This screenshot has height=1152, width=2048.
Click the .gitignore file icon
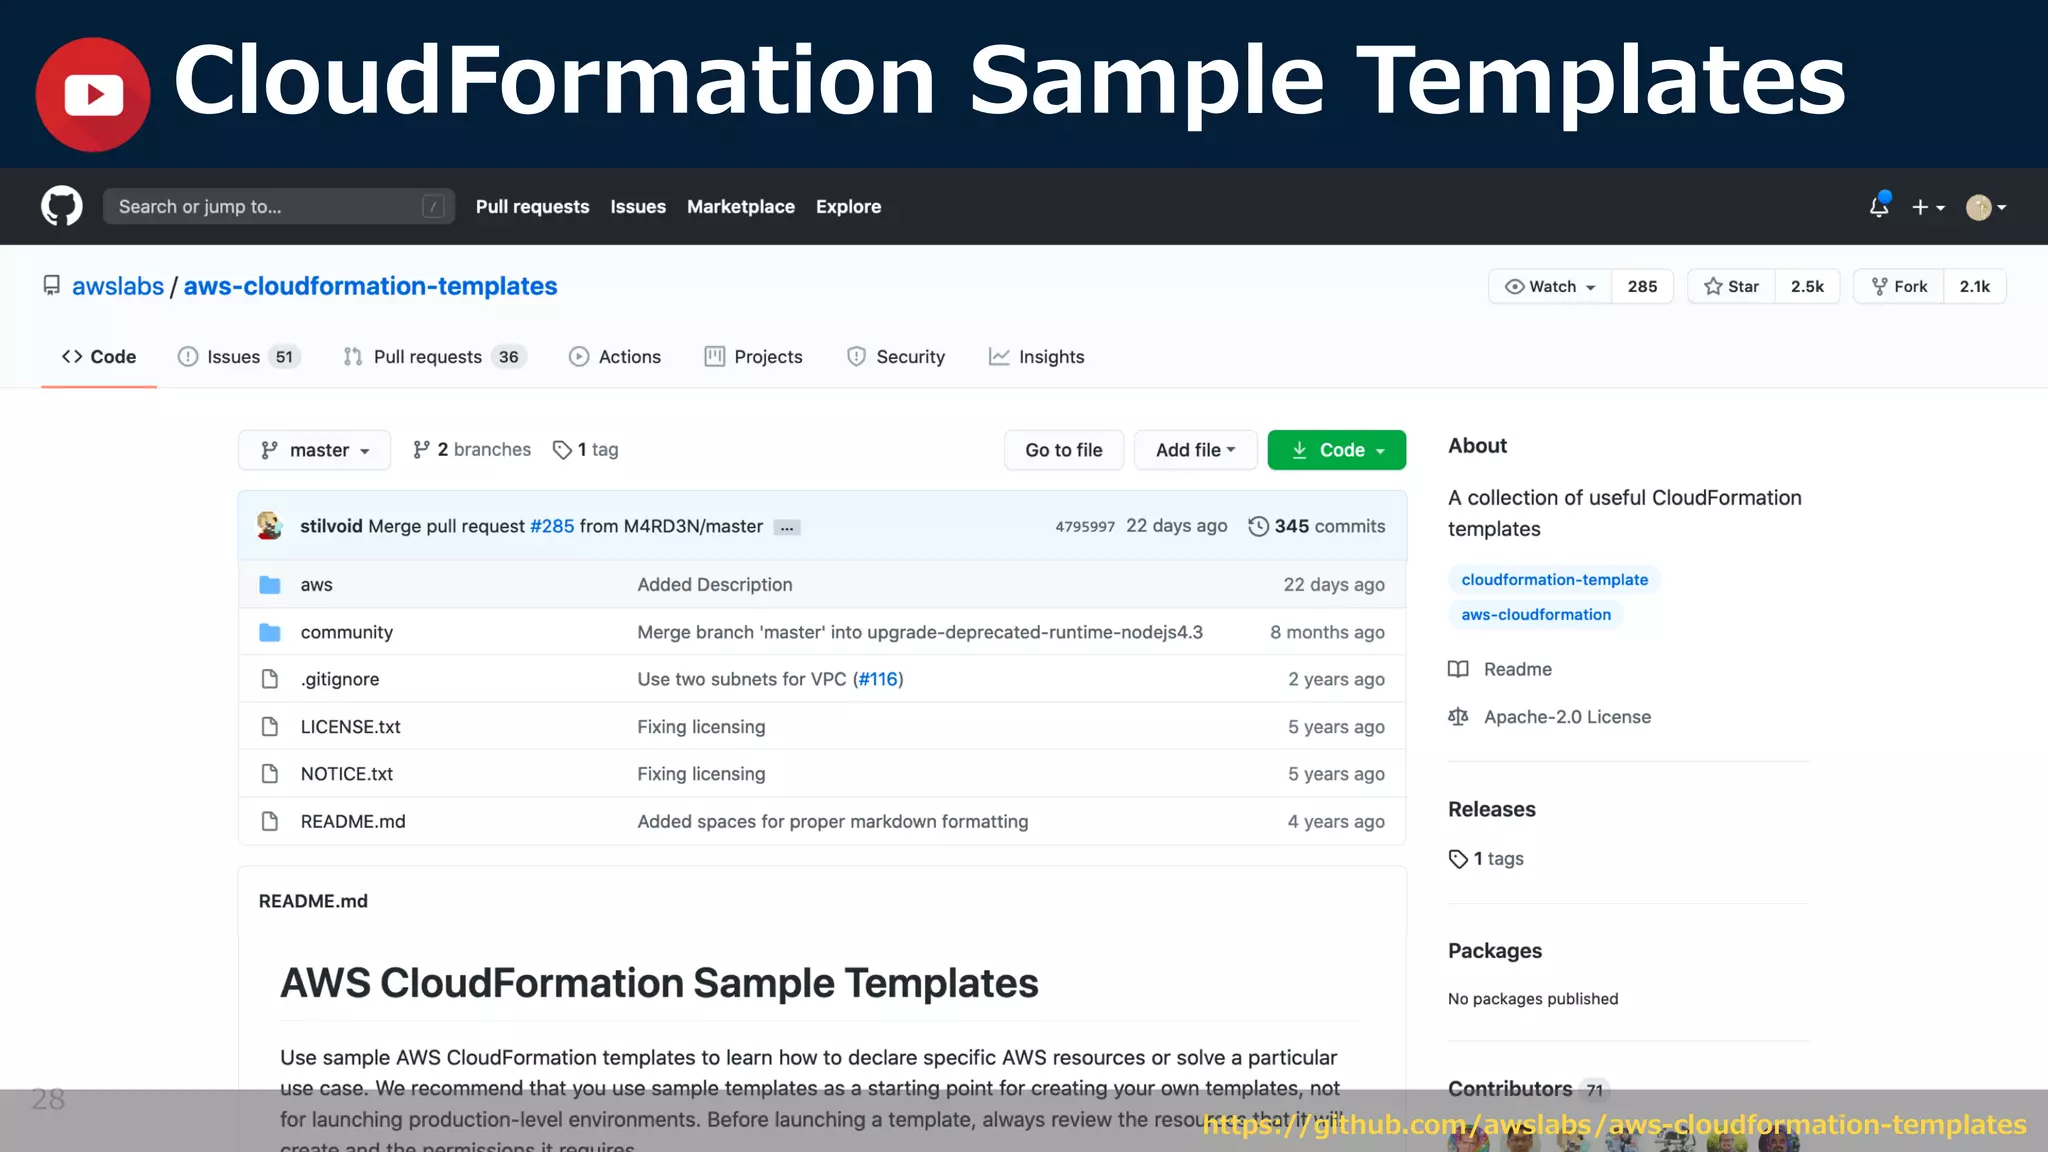coord(270,679)
